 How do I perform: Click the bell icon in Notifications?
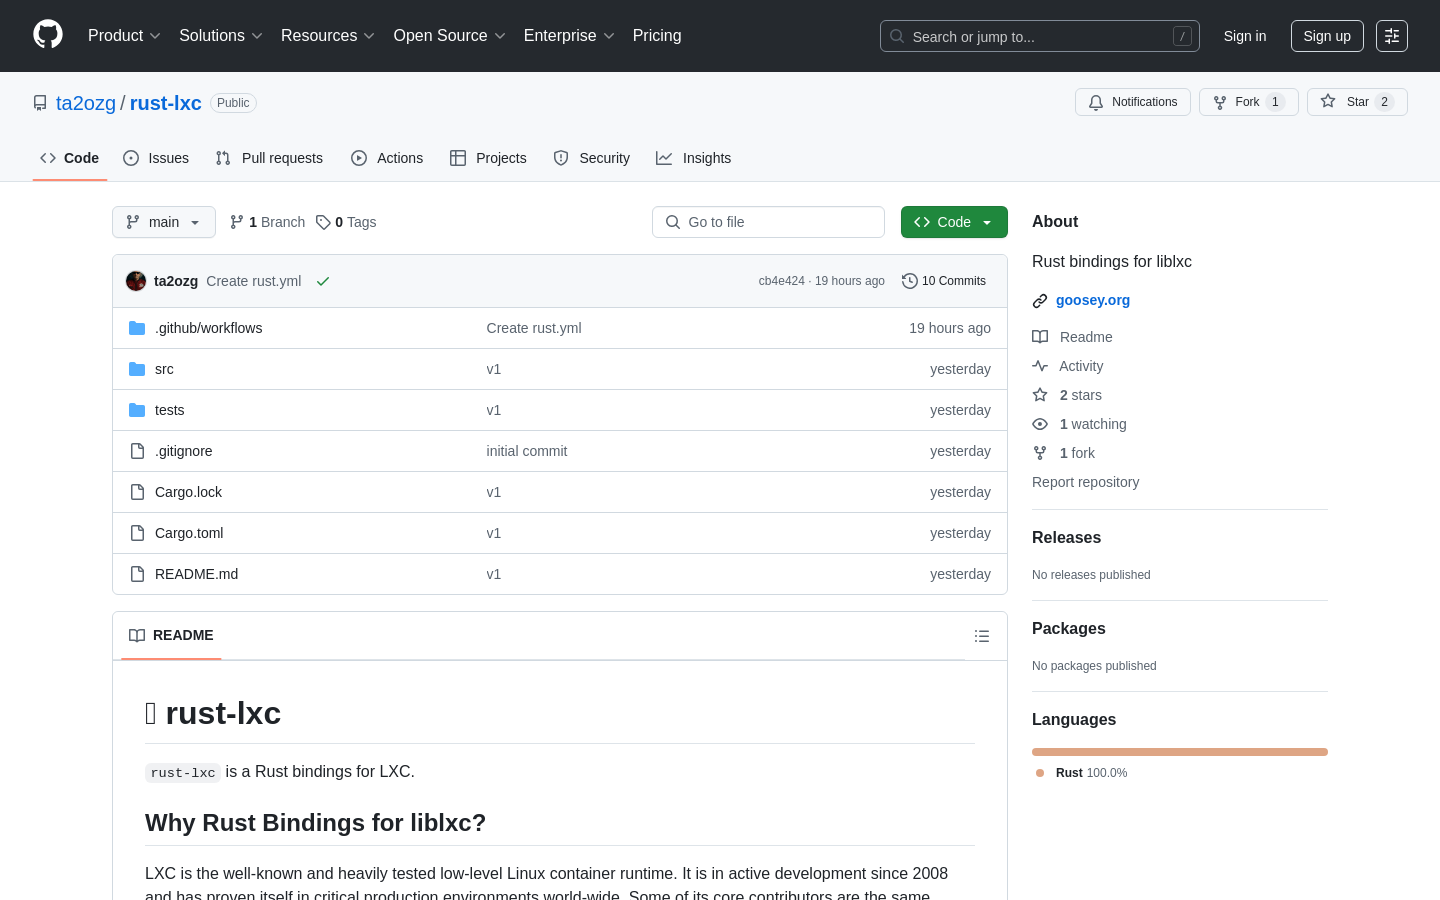(x=1096, y=102)
